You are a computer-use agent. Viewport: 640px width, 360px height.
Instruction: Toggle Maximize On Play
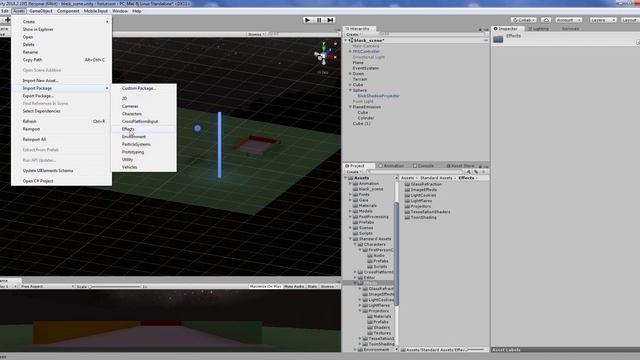tap(265, 287)
